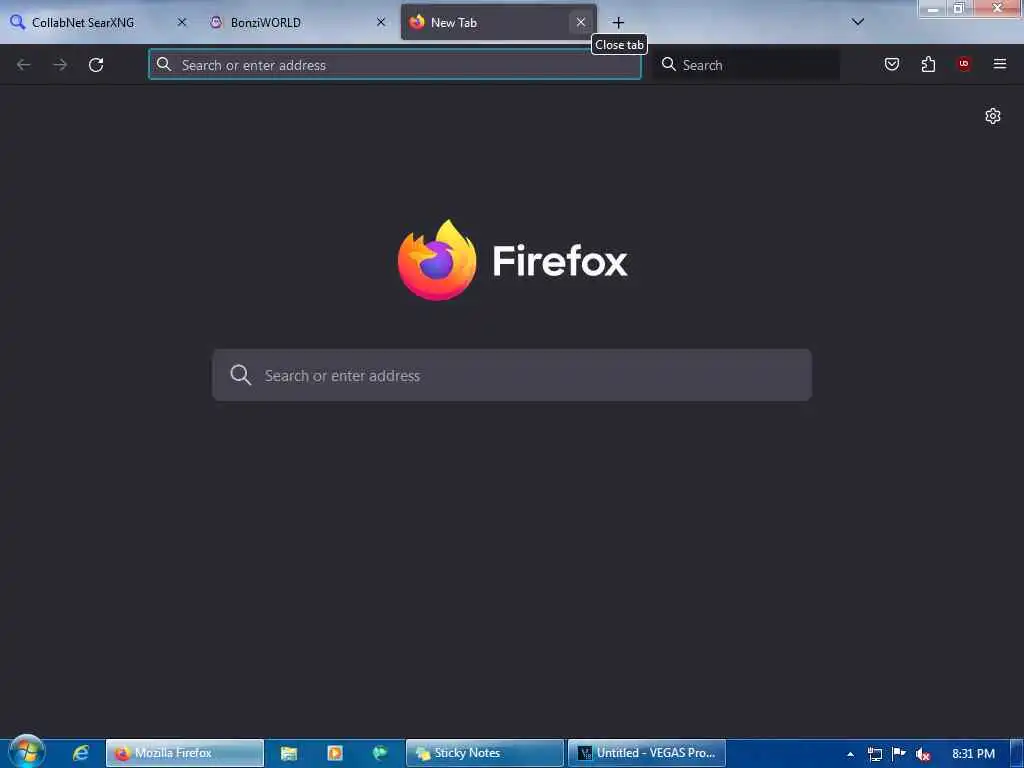The image size is (1024, 768).
Task: Click the page's center search field
Action: pyautogui.click(x=512, y=376)
